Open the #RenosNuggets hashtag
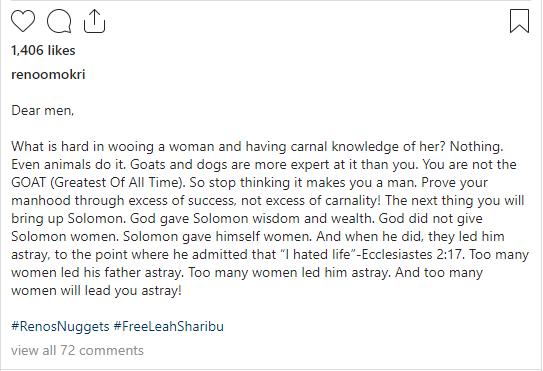Viewport: 543px width, 371px height. [60, 326]
